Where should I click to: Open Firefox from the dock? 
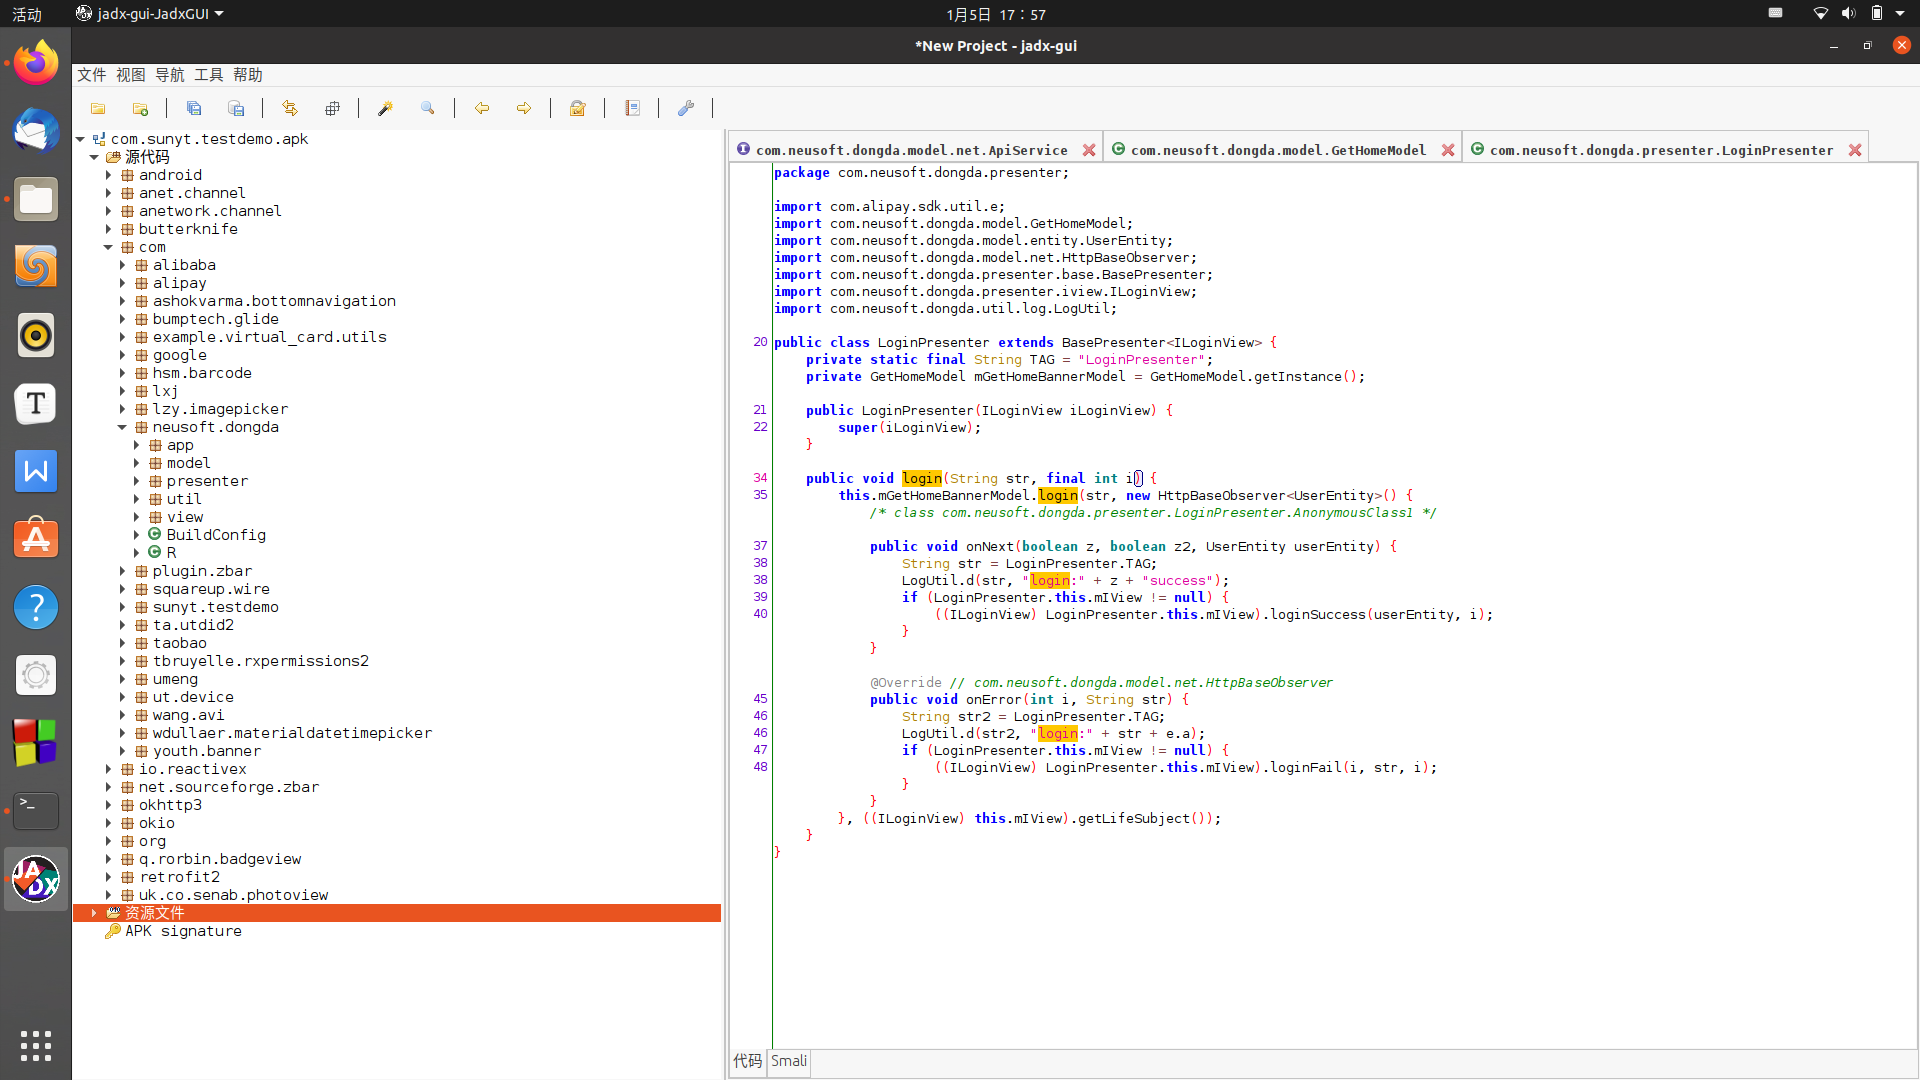36,63
